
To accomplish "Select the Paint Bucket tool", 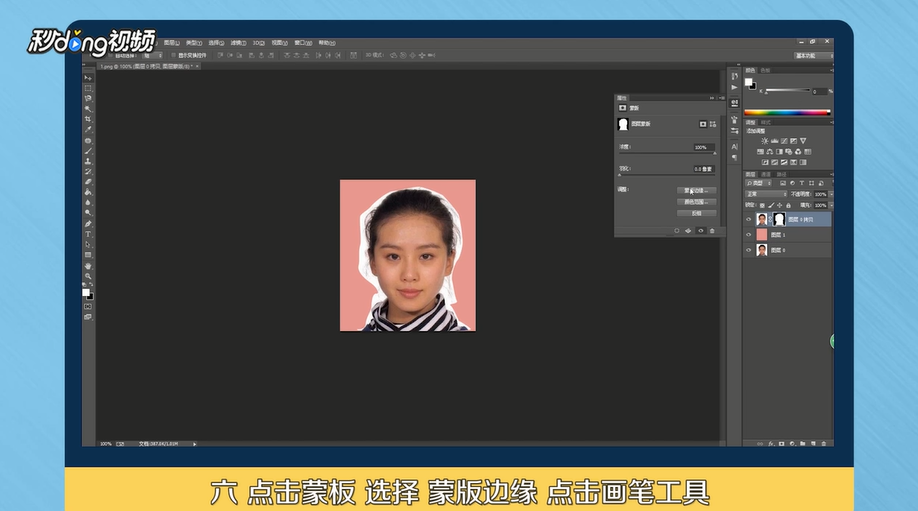I will pos(88,192).
